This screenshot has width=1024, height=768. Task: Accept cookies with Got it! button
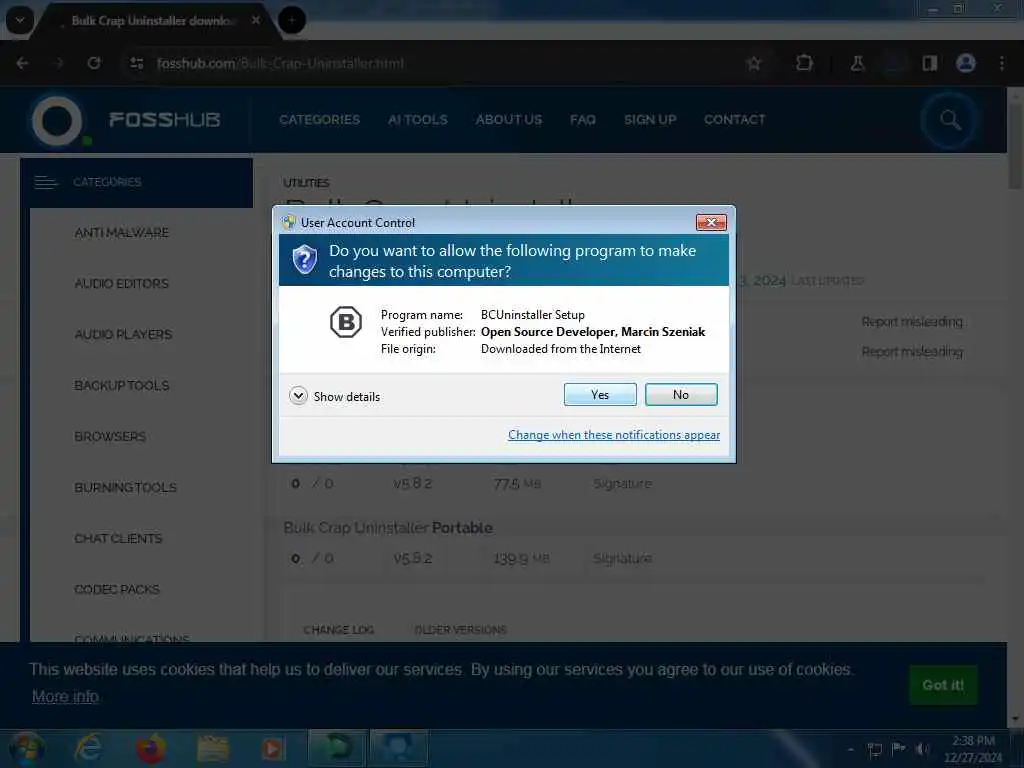click(943, 685)
